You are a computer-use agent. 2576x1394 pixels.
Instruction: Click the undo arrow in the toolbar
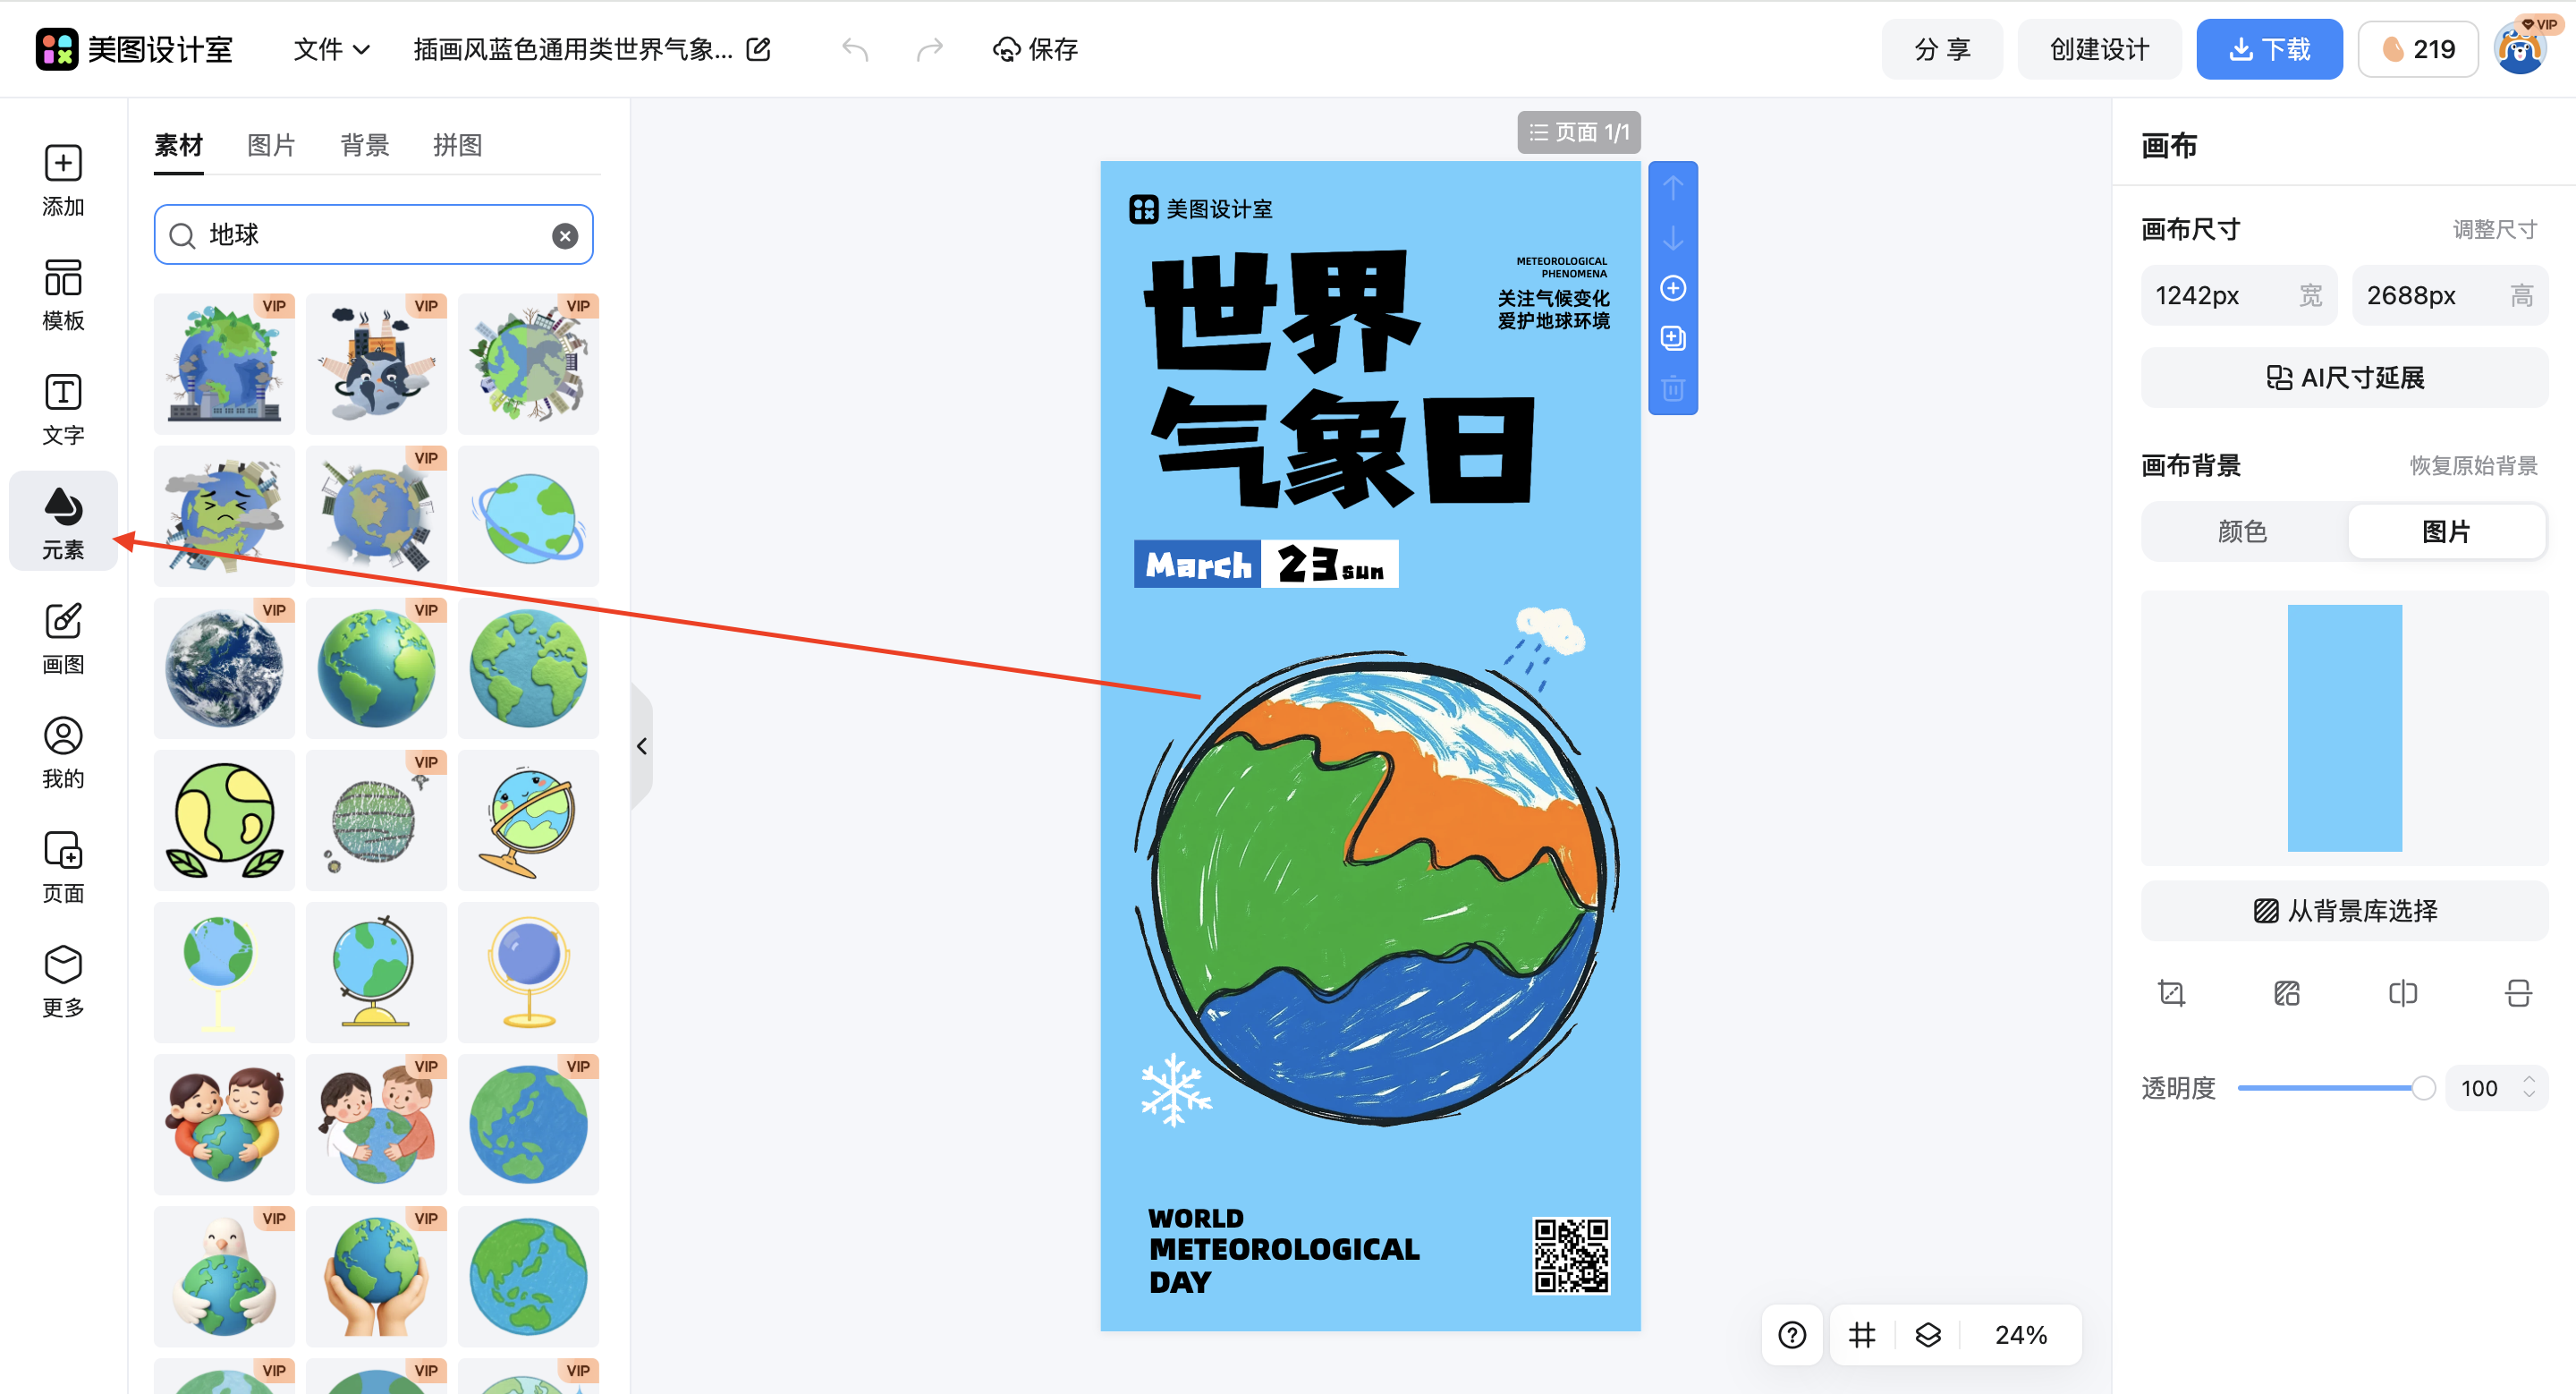[x=856, y=49]
